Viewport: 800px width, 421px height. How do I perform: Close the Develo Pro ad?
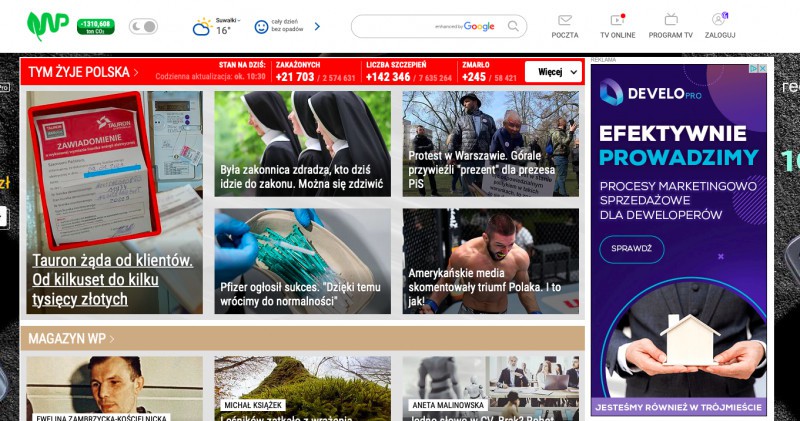click(x=762, y=69)
